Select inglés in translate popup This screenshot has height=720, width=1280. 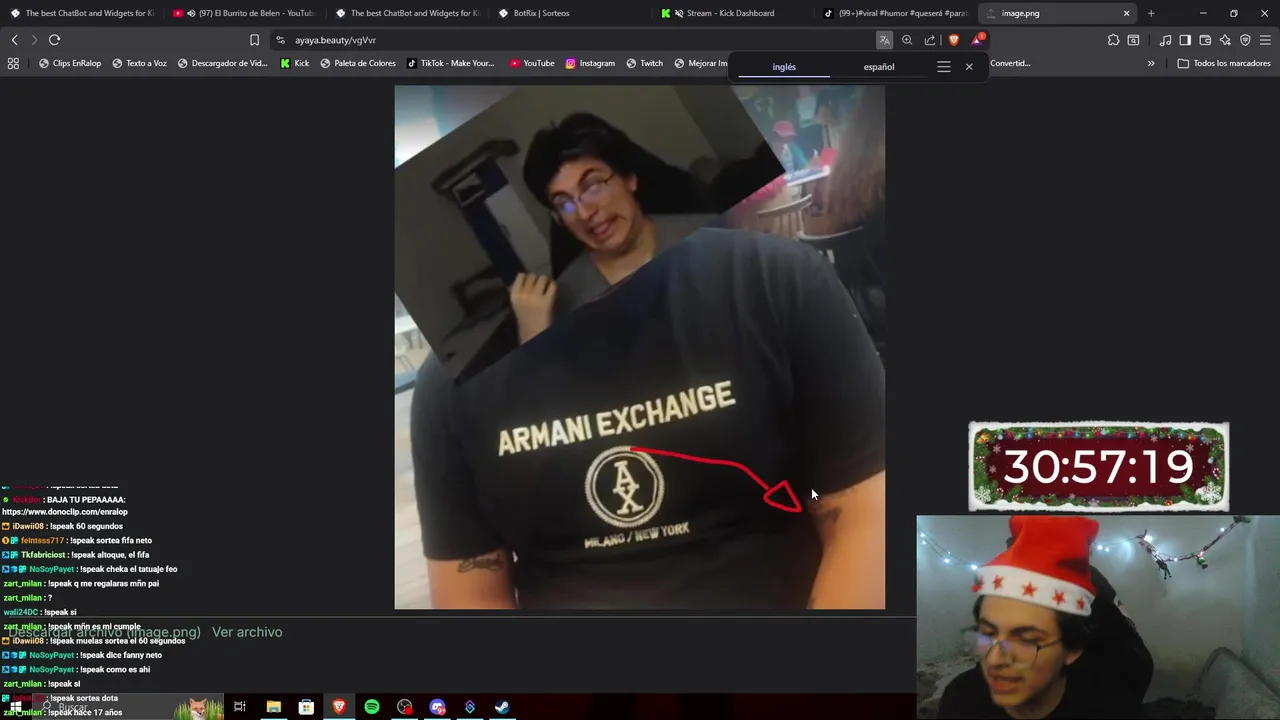pyautogui.click(x=784, y=67)
